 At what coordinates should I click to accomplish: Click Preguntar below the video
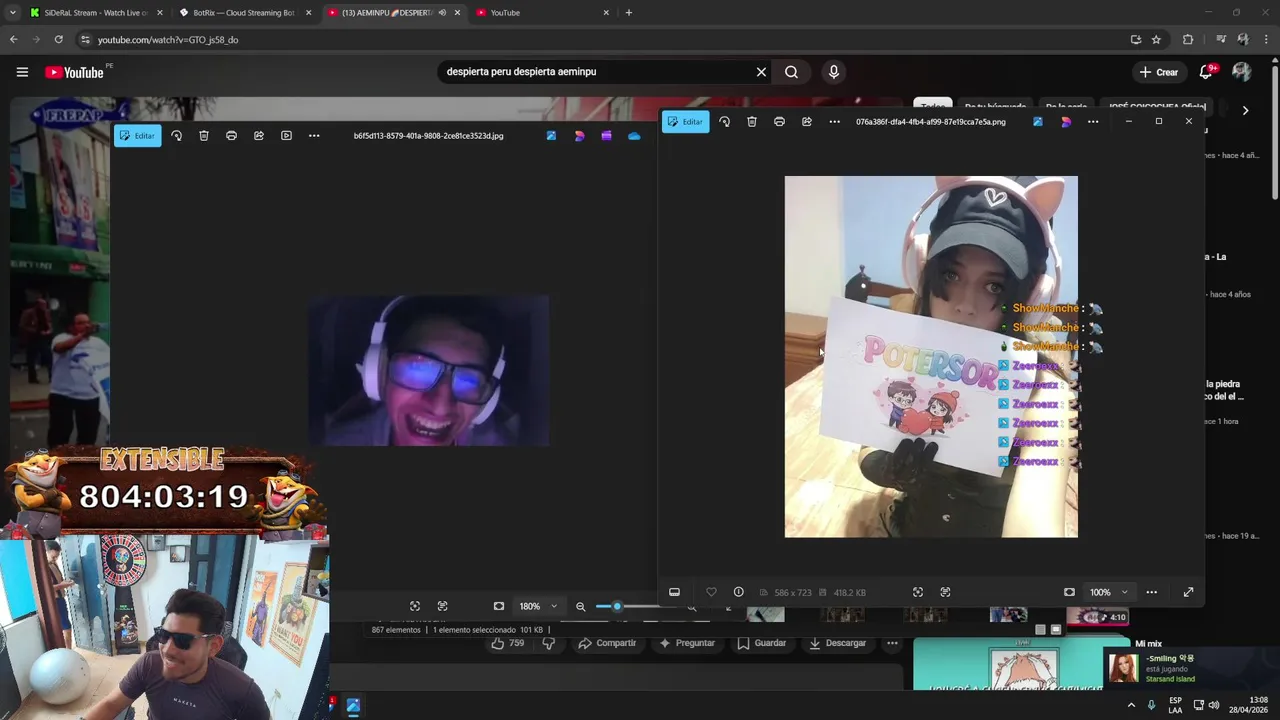click(x=687, y=643)
